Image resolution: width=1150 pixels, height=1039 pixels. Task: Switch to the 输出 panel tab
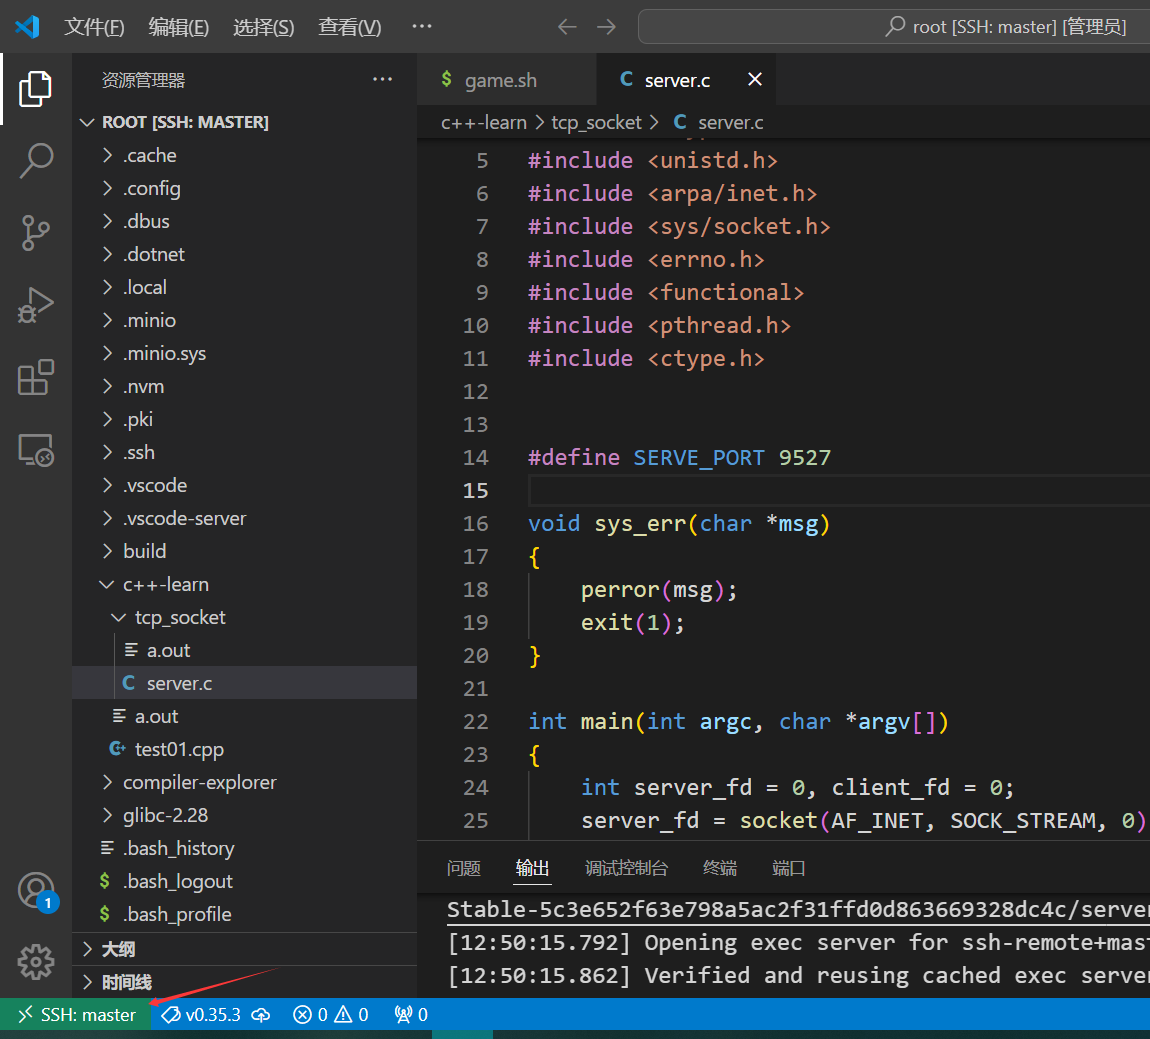[532, 868]
